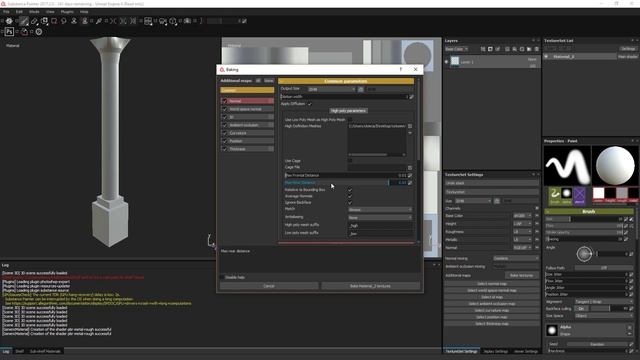Viewport: 640px width, 360px height.
Task: Toggle the Ignore Backface checkbox
Action: pyautogui.click(x=350, y=202)
